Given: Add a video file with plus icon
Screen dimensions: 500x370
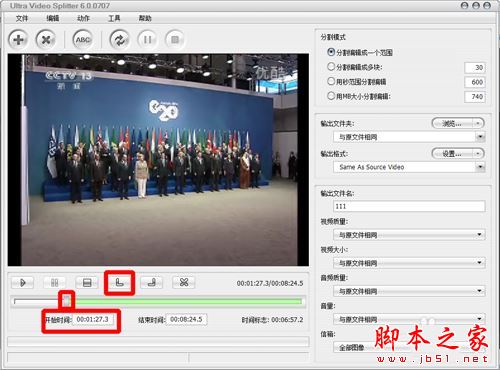Looking at the screenshot, I should coord(18,40).
